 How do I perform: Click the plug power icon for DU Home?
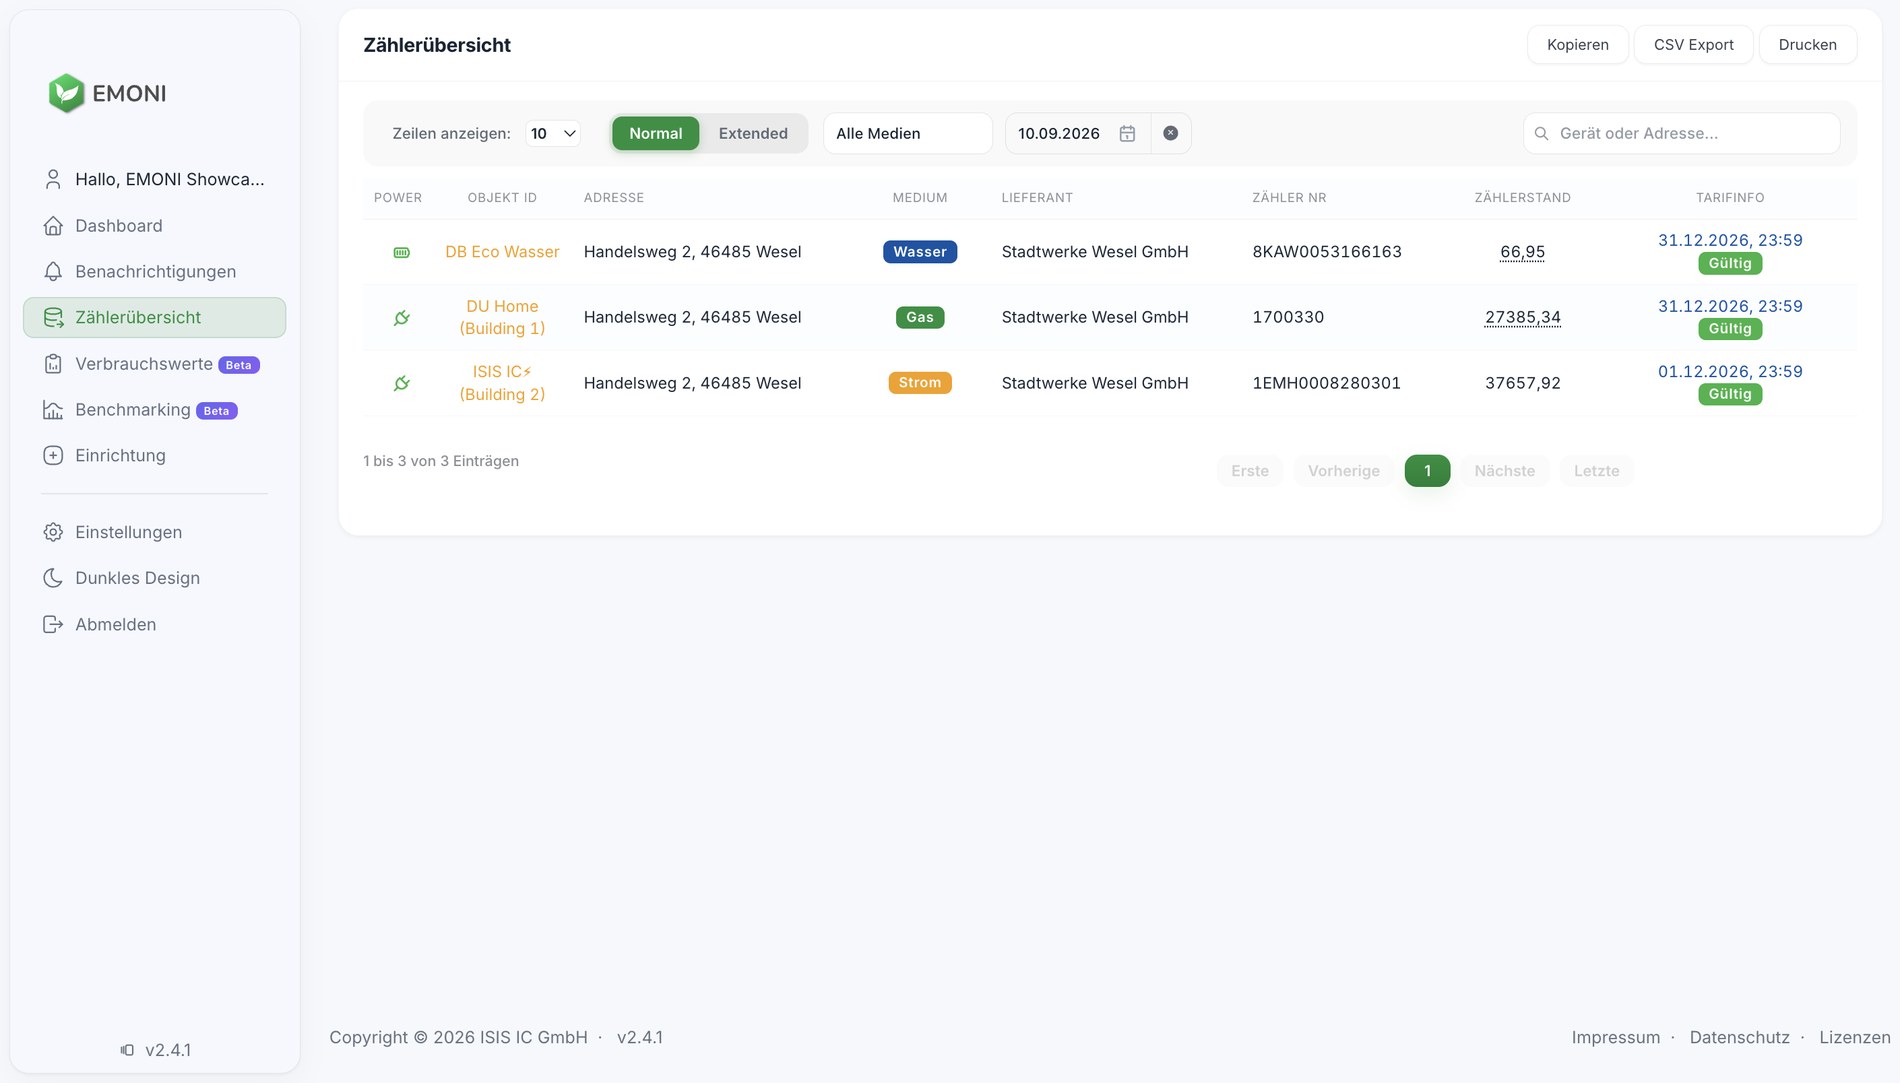pyautogui.click(x=402, y=318)
